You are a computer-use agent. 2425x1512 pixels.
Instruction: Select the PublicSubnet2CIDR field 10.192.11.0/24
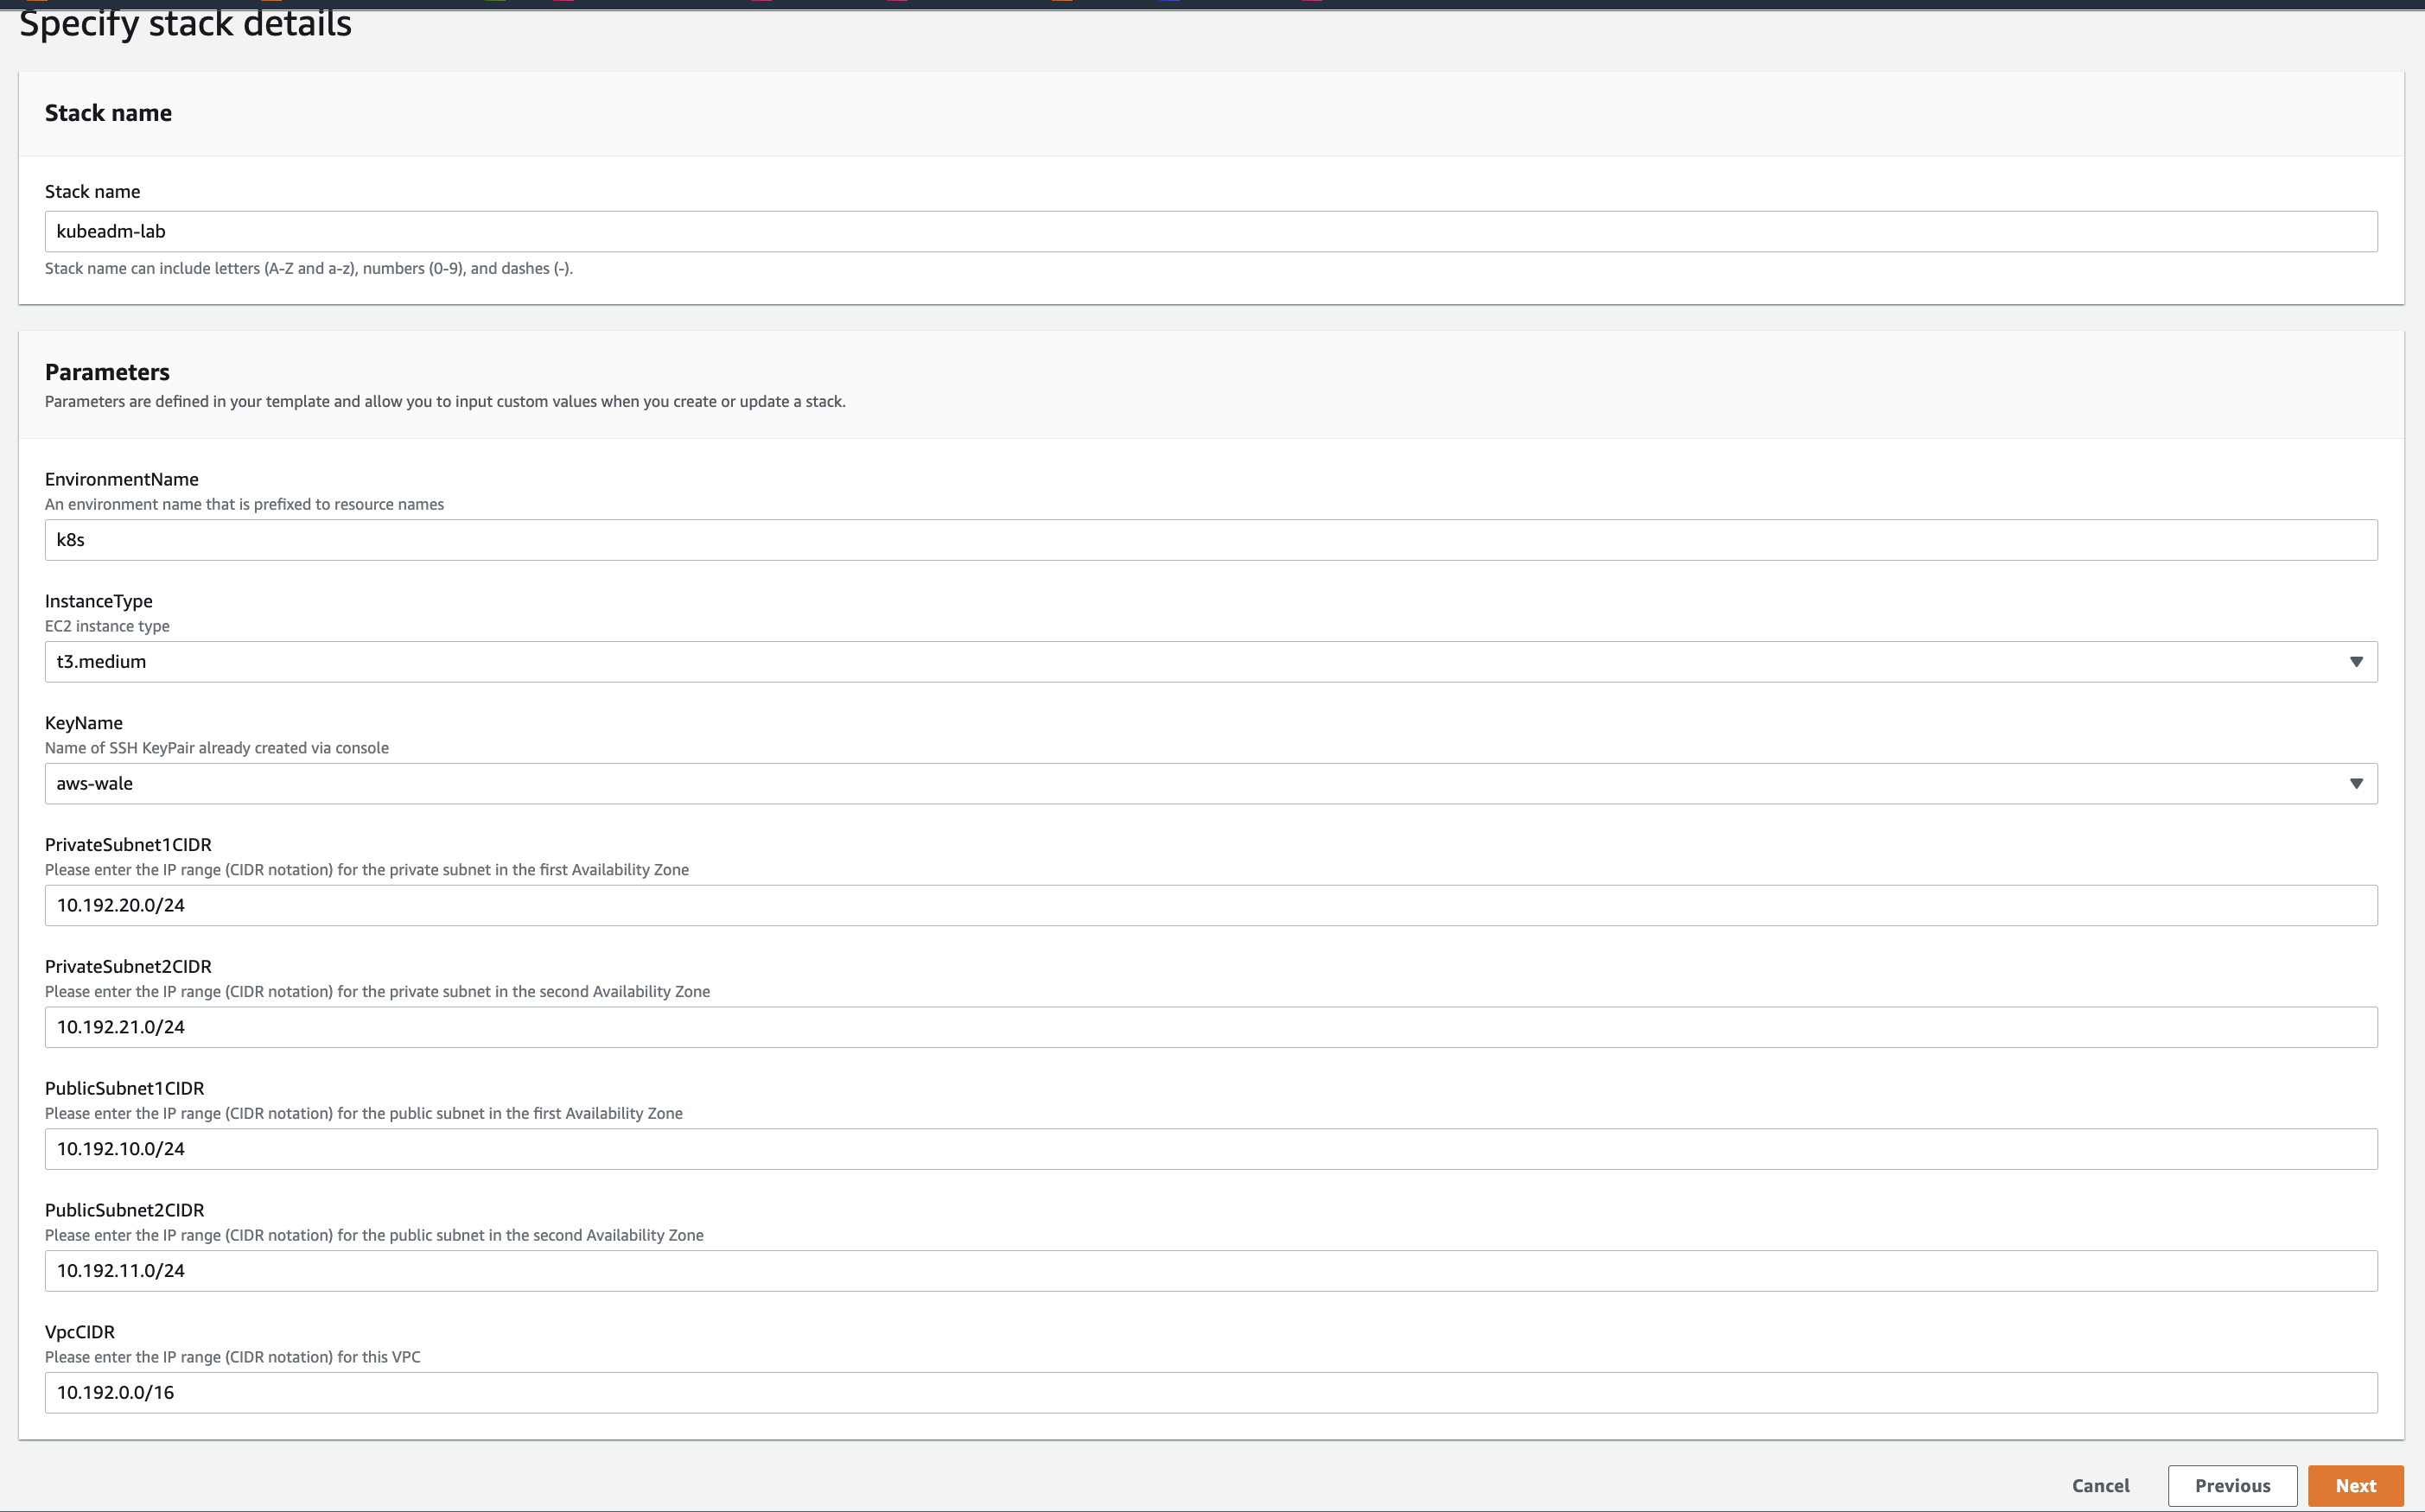[x=1210, y=1271]
